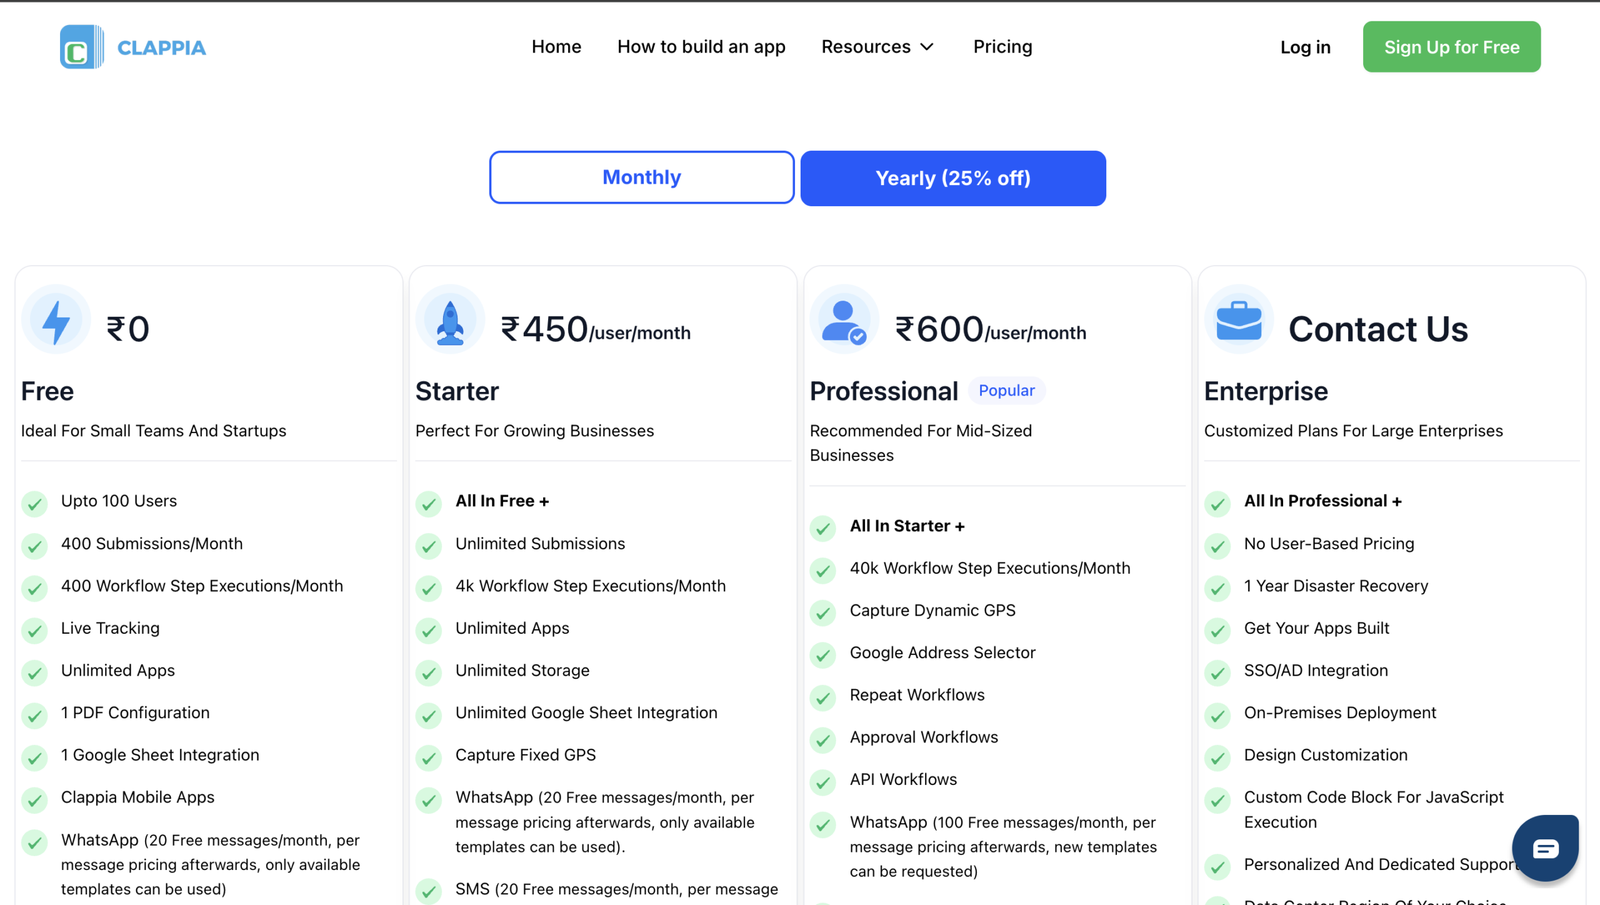The height and width of the screenshot is (905, 1600).
Task: Click checkmark beside Unlimited Submissions
Action: [x=429, y=546]
